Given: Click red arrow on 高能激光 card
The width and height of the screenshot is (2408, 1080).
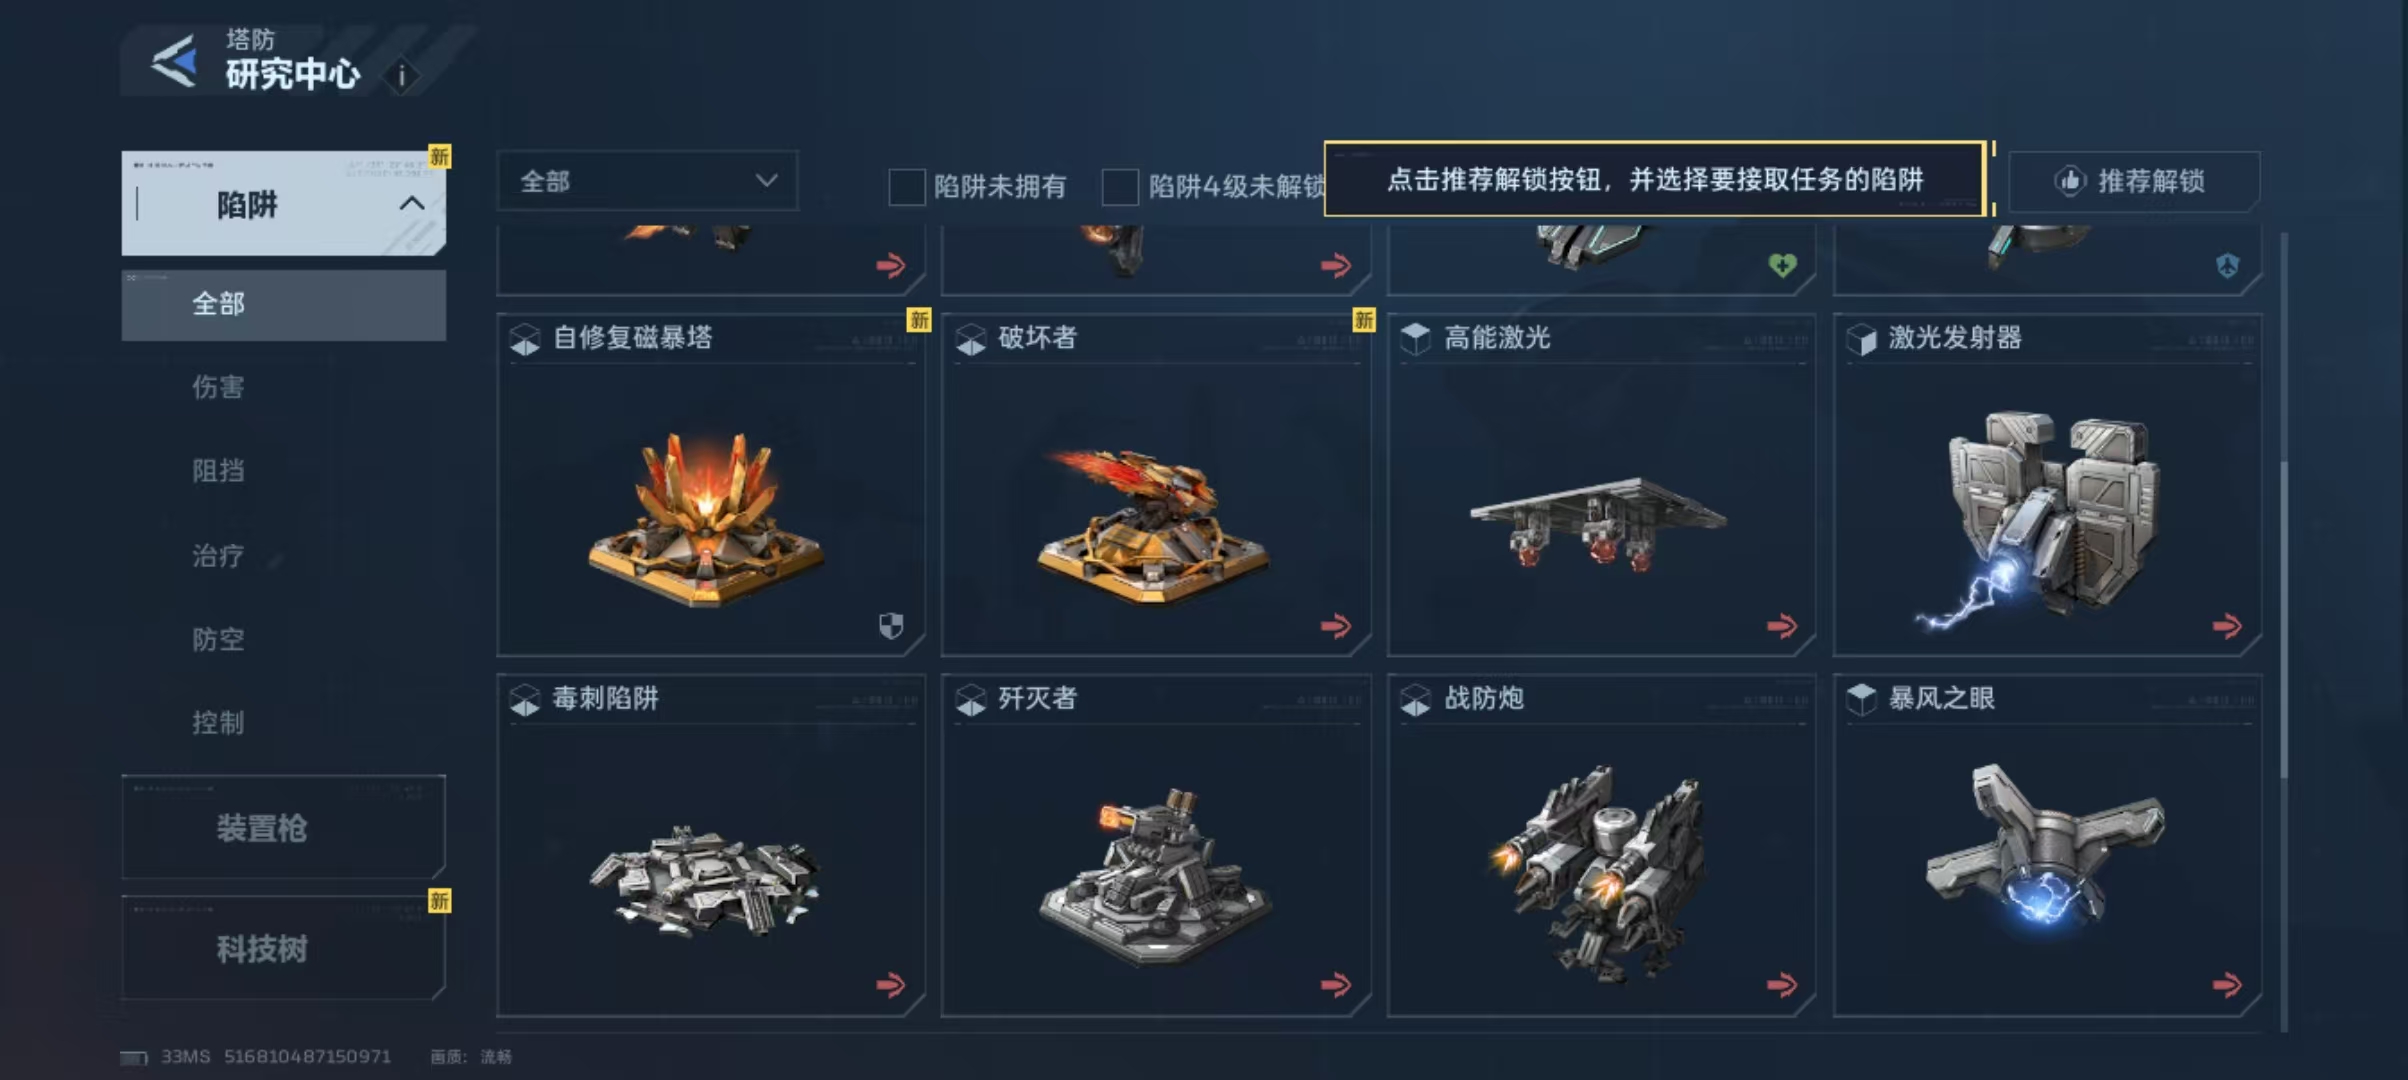Looking at the screenshot, I should [1781, 626].
